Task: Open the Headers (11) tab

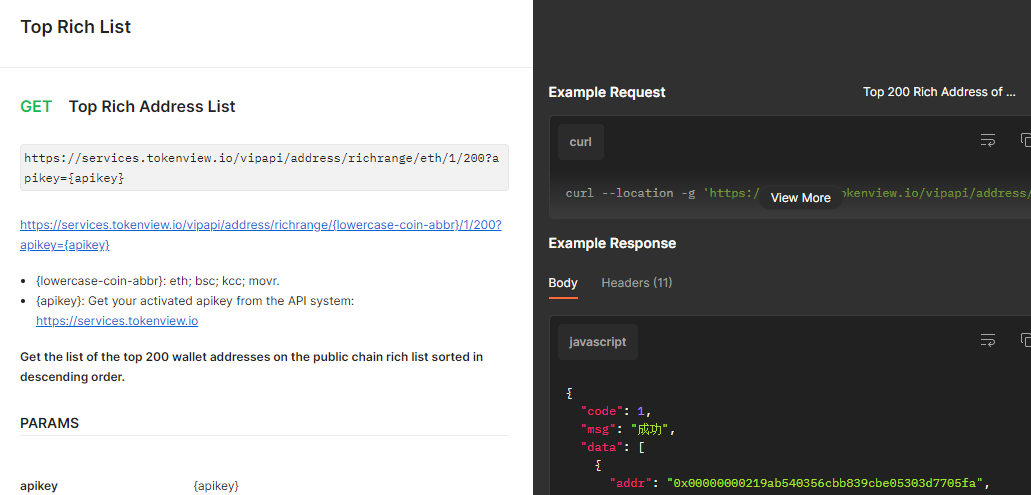Action: pos(636,283)
